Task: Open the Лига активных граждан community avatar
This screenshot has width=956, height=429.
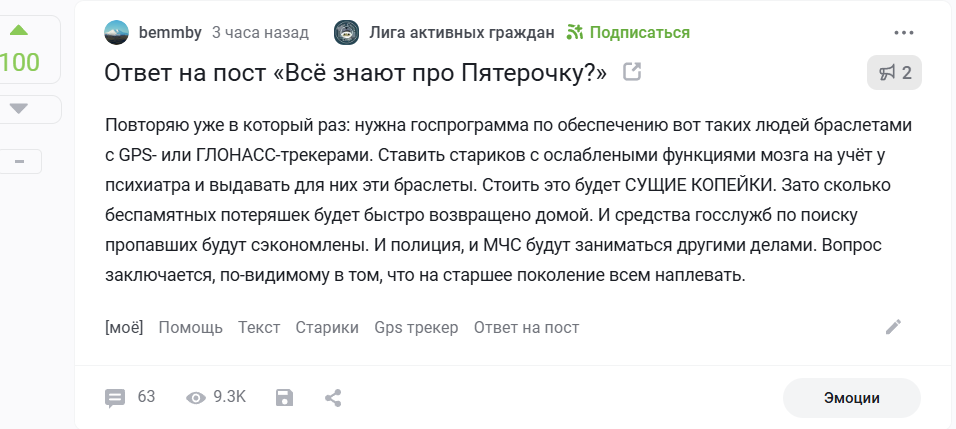Action: click(347, 32)
